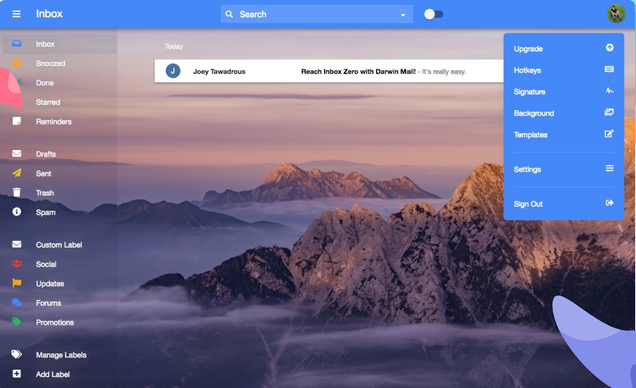Toggle the switch next to search bar
636x388 pixels.
(433, 14)
